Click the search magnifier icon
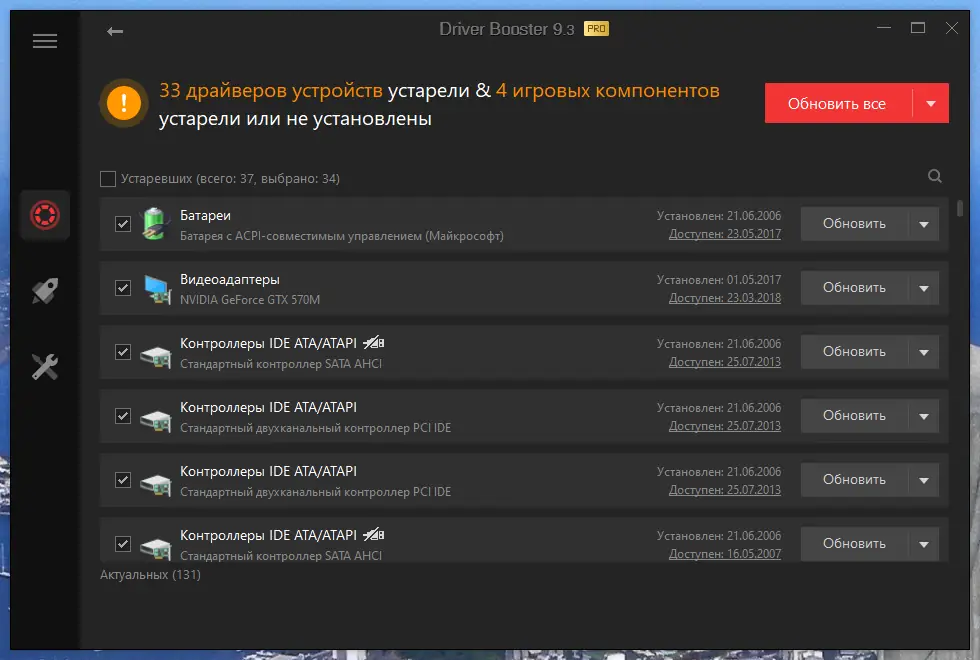This screenshot has height=660, width=980. [x=935, y=176]
